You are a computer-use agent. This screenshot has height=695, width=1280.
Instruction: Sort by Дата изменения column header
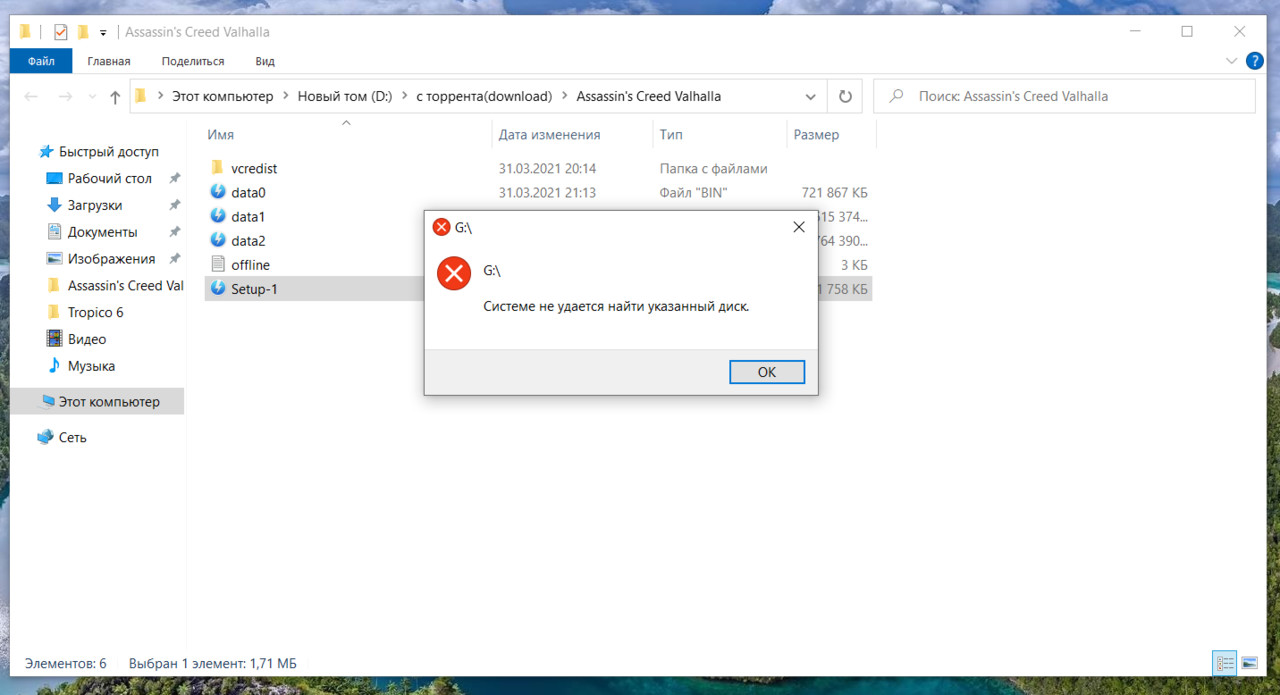(x=549, y=134)
